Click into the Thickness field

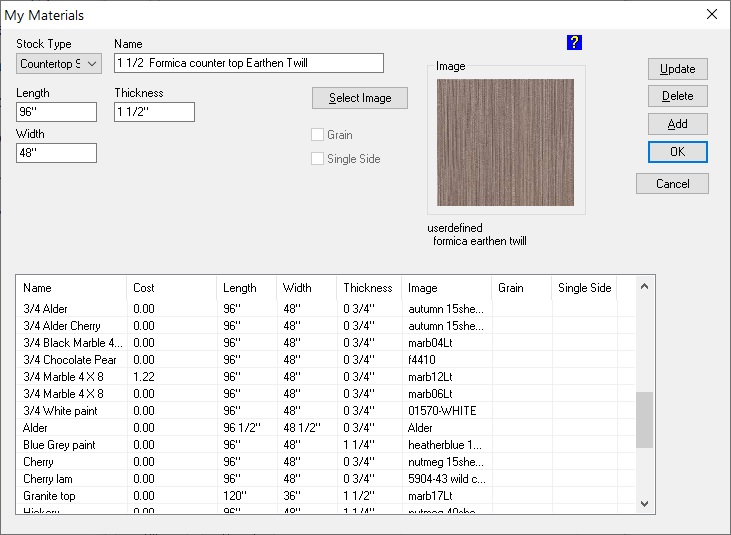coord(154,112)
